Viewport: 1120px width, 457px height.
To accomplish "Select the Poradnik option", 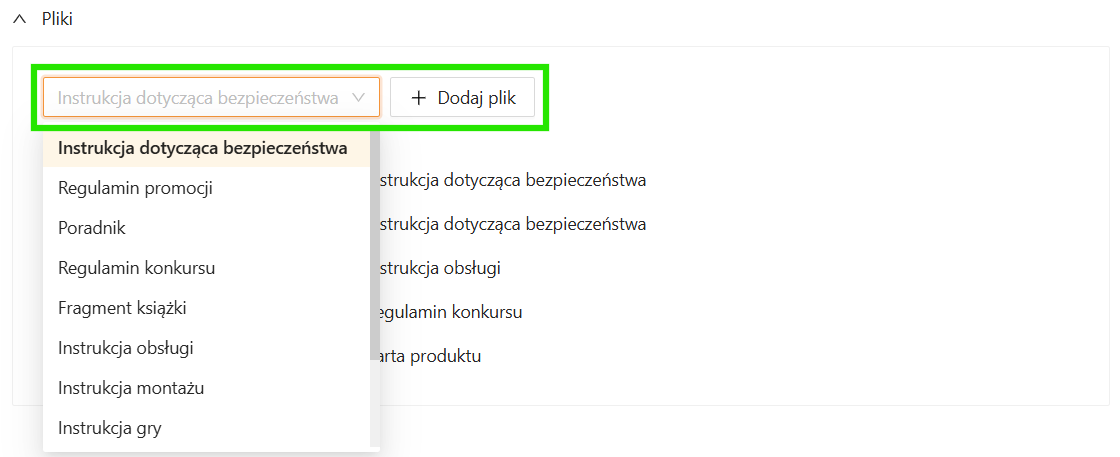I will [x=92, y=228].
